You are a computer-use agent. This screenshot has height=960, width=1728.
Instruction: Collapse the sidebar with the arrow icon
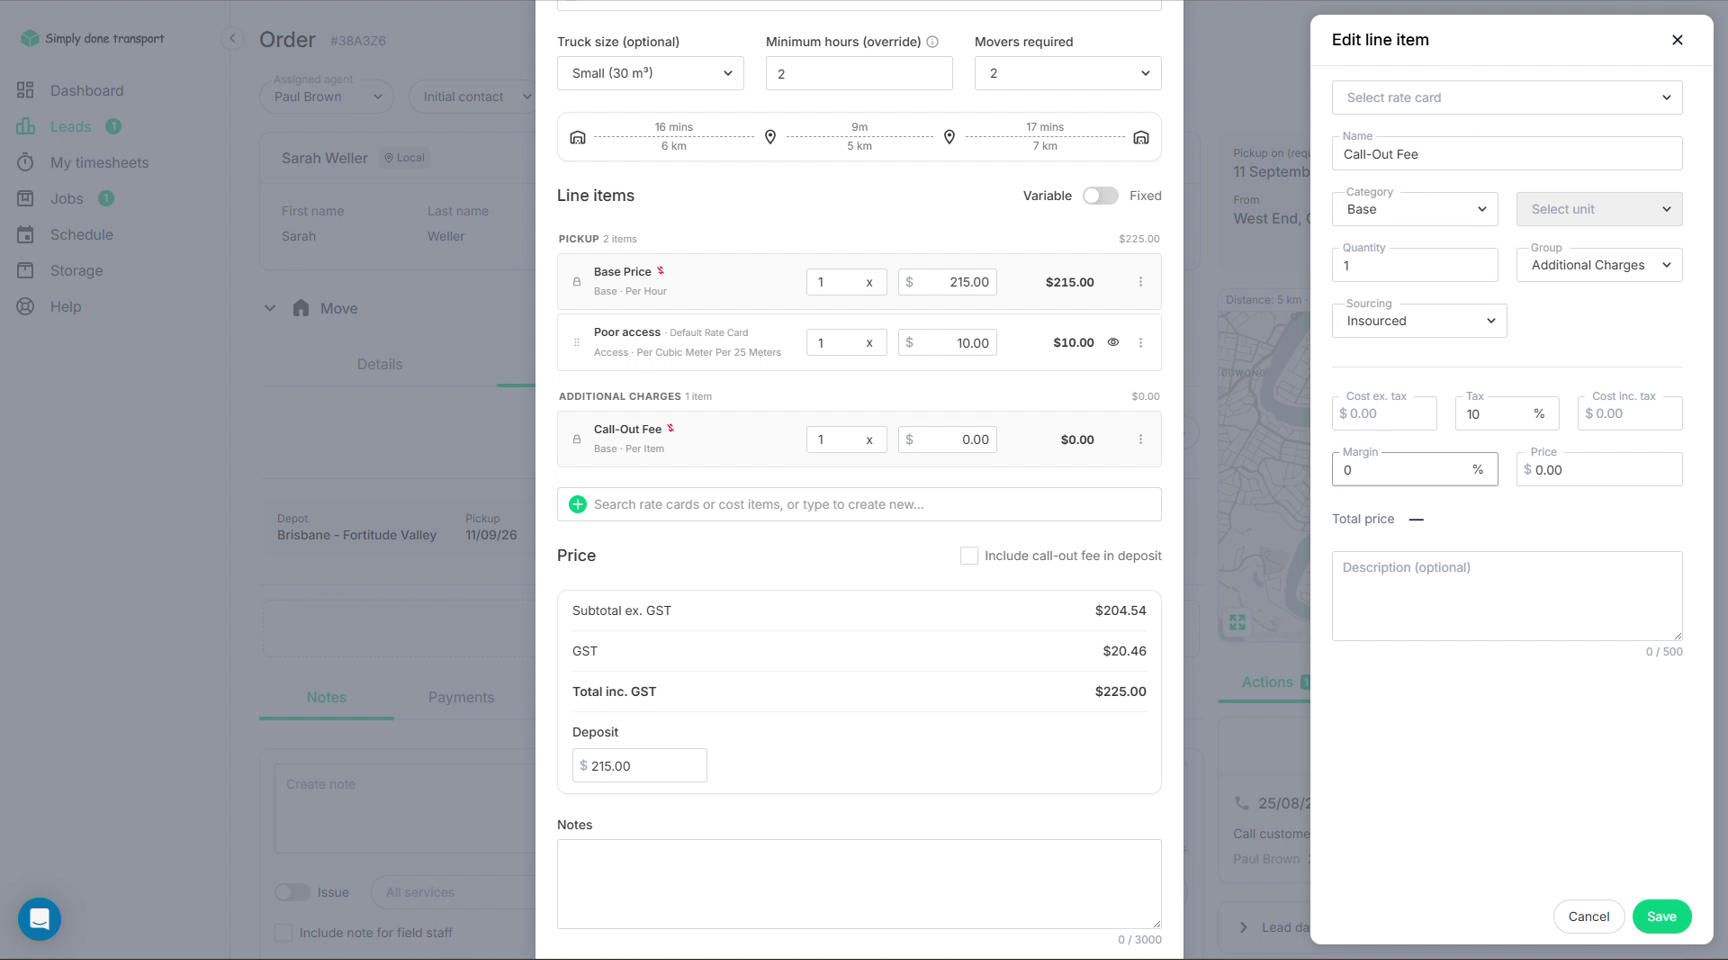coord(232,38)
